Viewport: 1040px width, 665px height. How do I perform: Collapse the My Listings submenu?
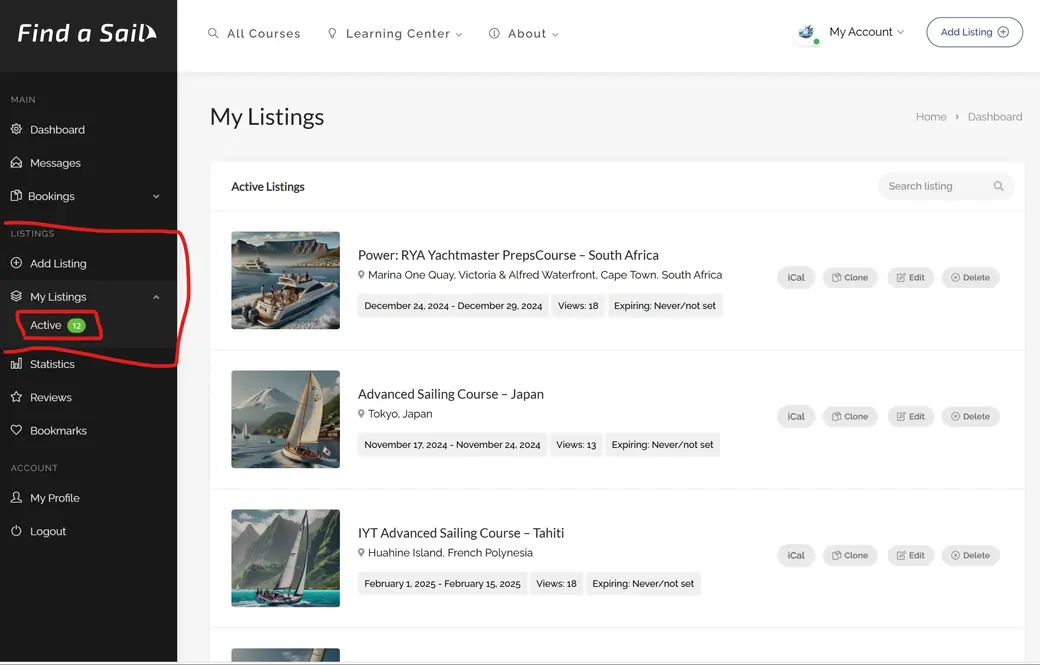(156, 297)
